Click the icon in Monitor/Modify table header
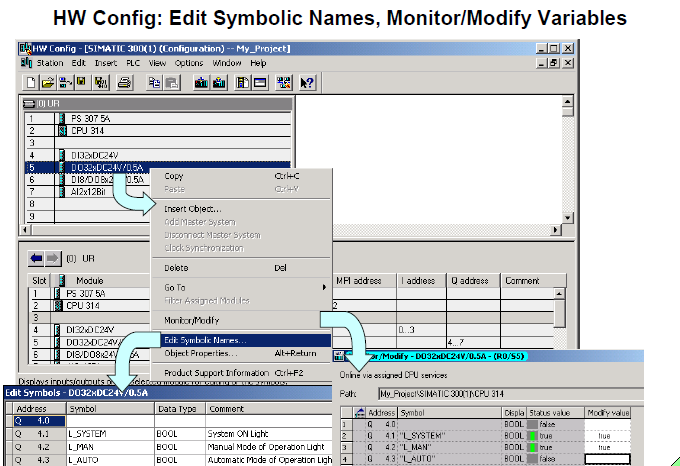Viewport: 680px width, 466px height. coord(359,412)
